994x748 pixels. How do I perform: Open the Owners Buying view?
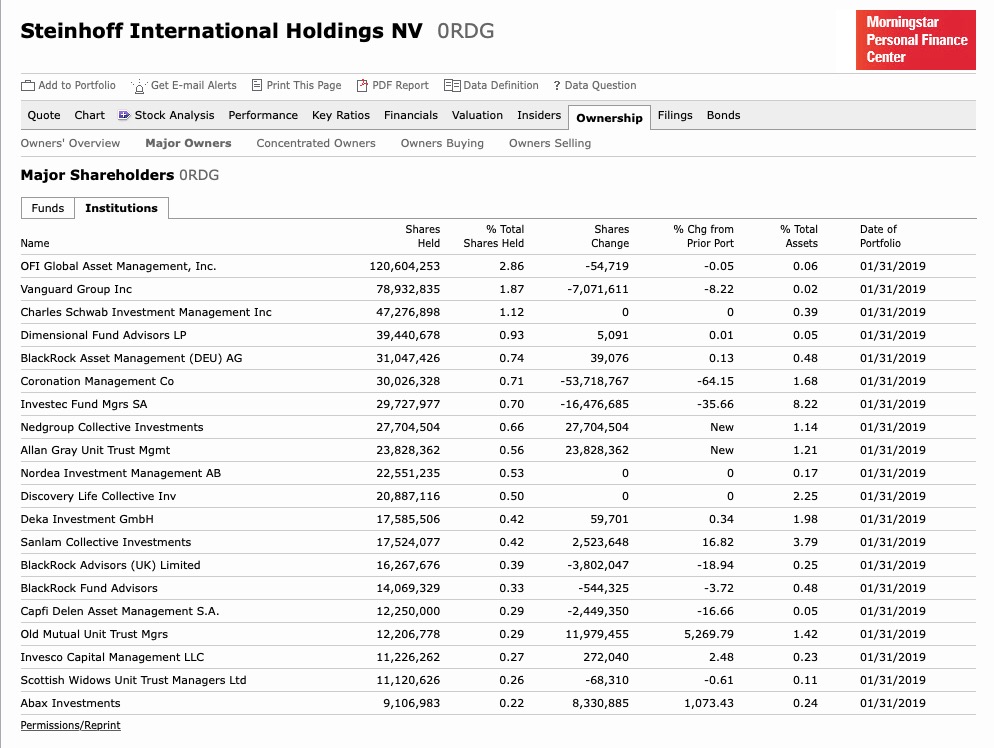click(441, 143)
